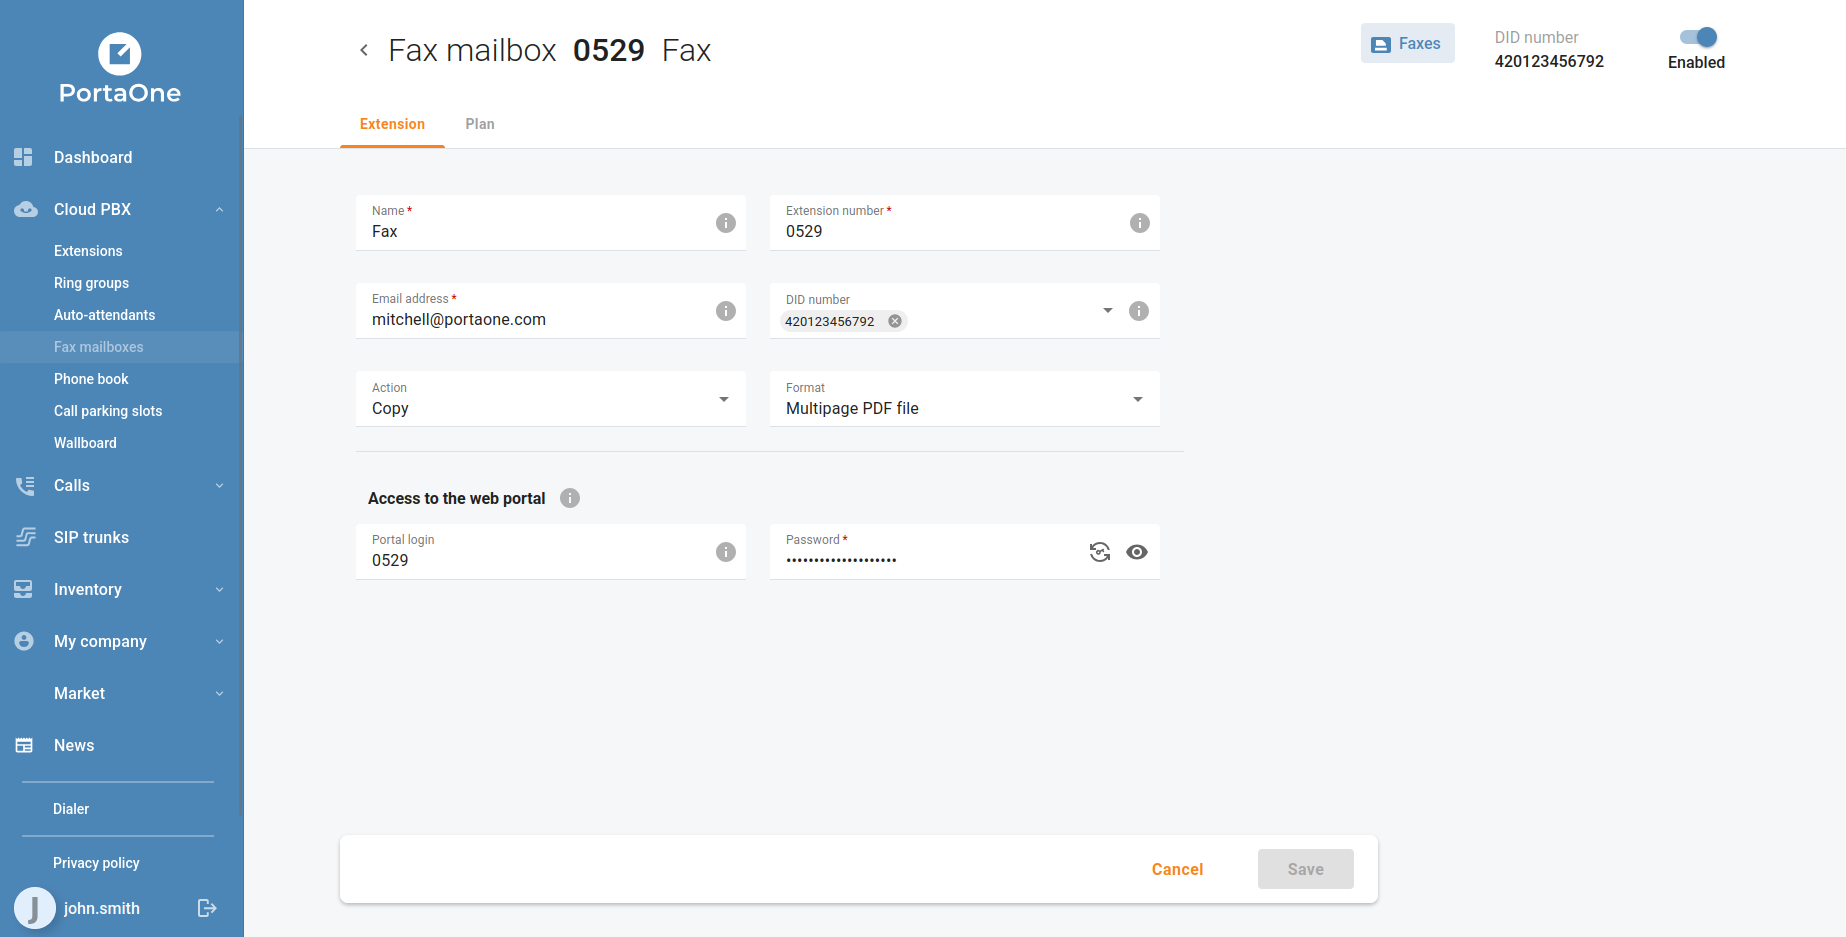Click the back arrow next to Fax mailbox
Screen dimensions: 1846x937
(x=364, y=50)
